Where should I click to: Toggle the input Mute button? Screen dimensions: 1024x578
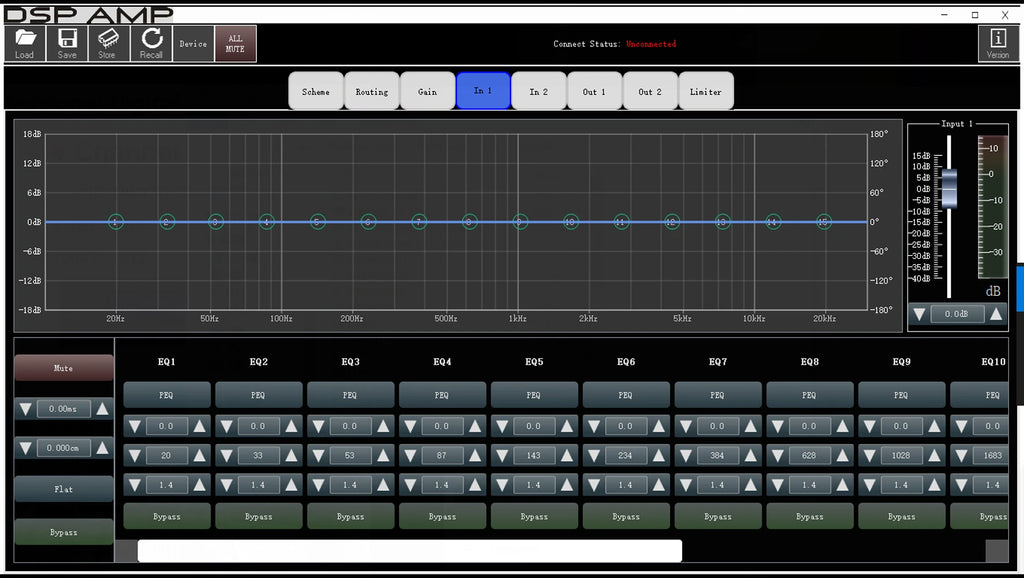pos(63,368)
